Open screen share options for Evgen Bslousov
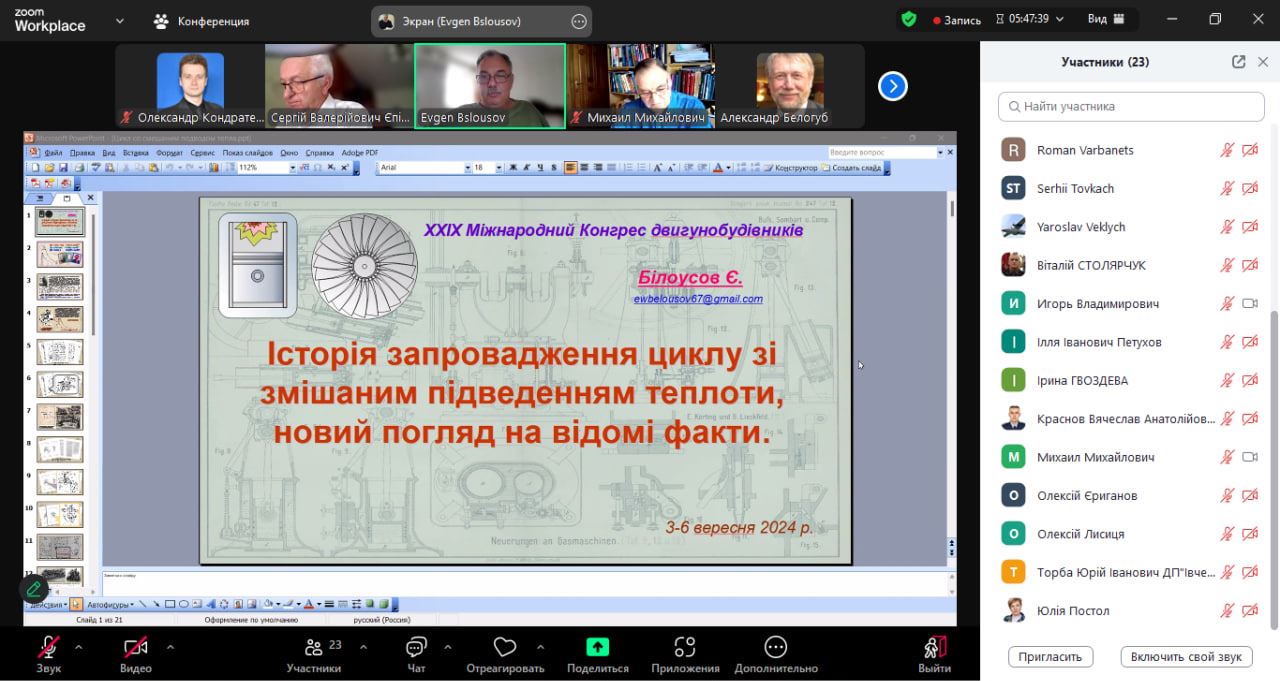 [x=579, y=21]
